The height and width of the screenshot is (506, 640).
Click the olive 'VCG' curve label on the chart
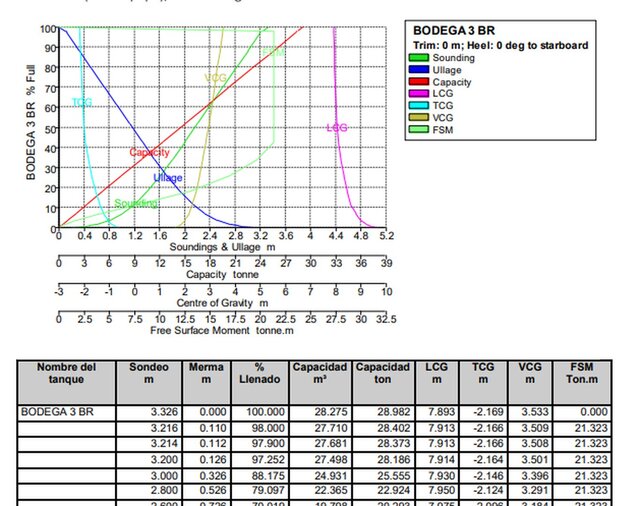[216, 78]
